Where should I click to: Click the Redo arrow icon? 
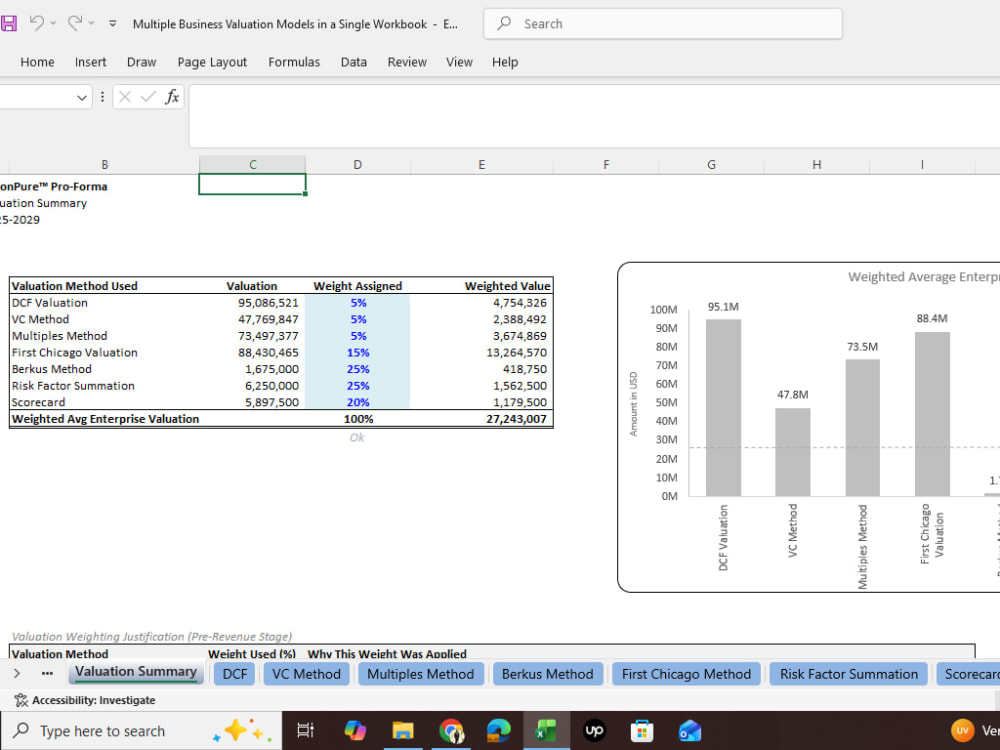click(75, 23)
